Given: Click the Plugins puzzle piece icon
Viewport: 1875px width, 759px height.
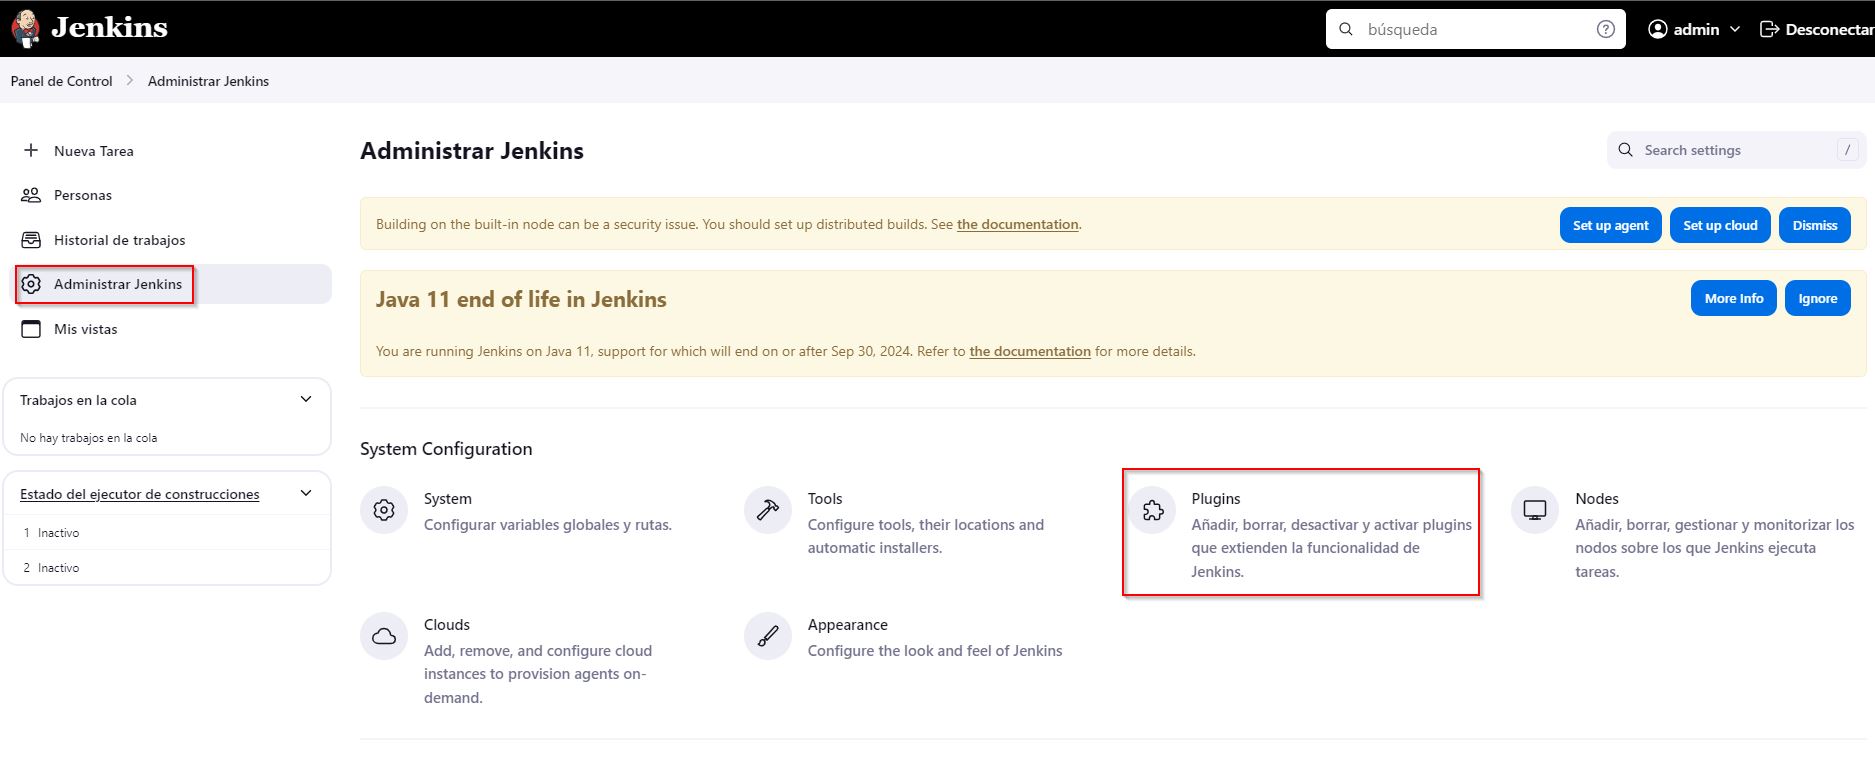Looking at the screenshot, I should click(x=1152, y=510).
